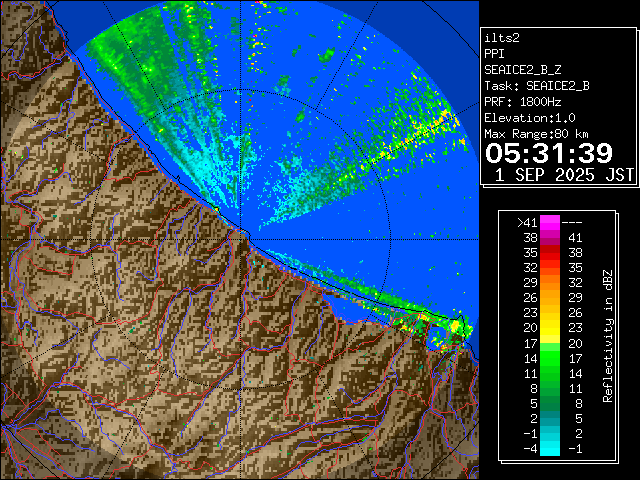
Task: Click the SEAICE2_B_Z product name
Action: coord(522,69)
